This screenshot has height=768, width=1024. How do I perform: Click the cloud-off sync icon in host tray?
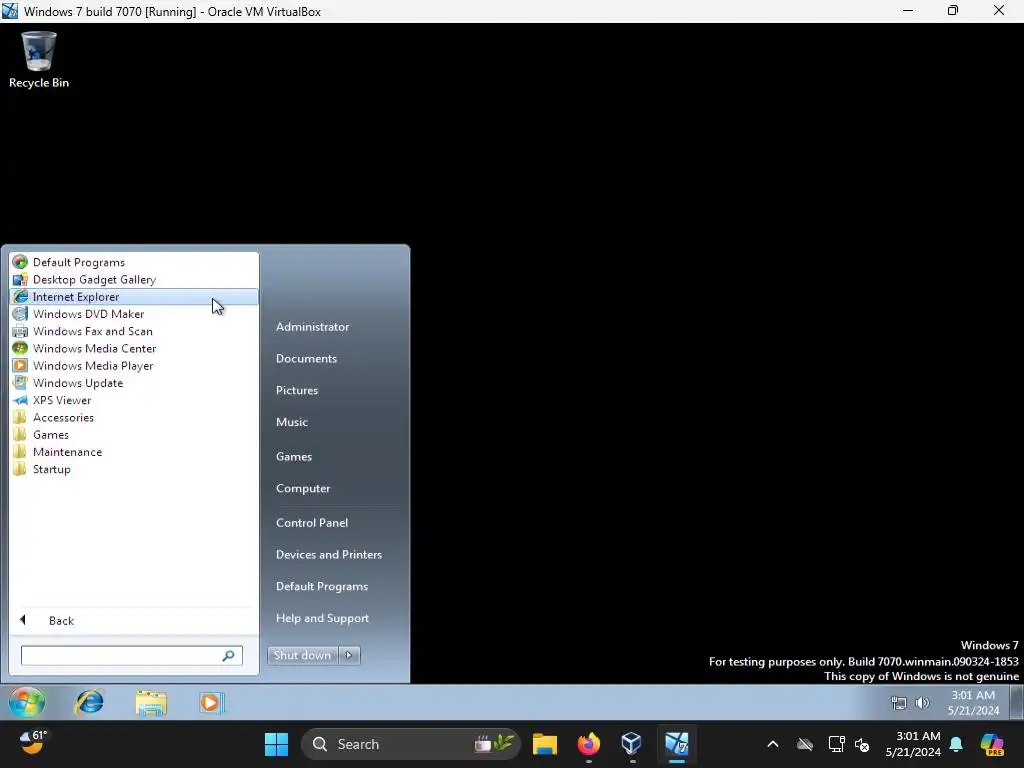point(805,744)
